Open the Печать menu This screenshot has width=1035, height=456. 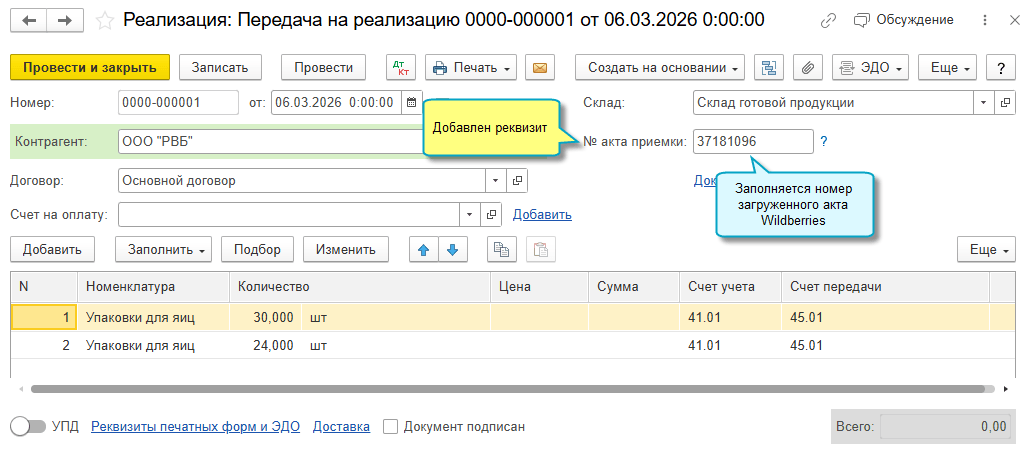click(x=471, y=67)
